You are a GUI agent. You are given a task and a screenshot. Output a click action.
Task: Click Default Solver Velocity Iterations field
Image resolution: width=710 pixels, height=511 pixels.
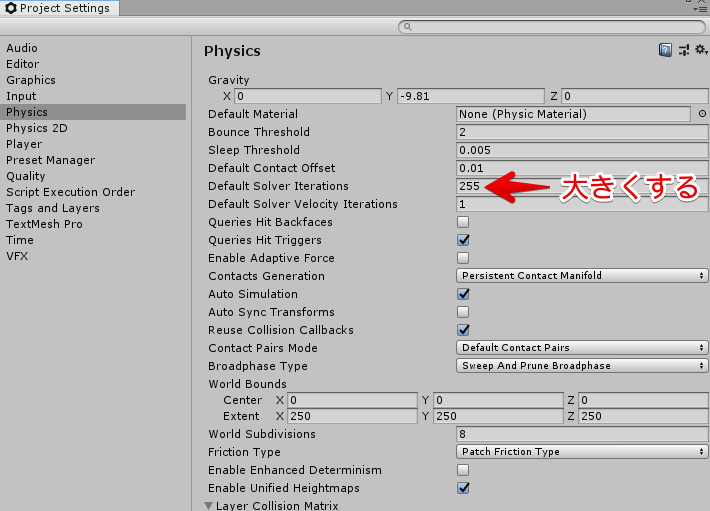(x=582, y=204)
